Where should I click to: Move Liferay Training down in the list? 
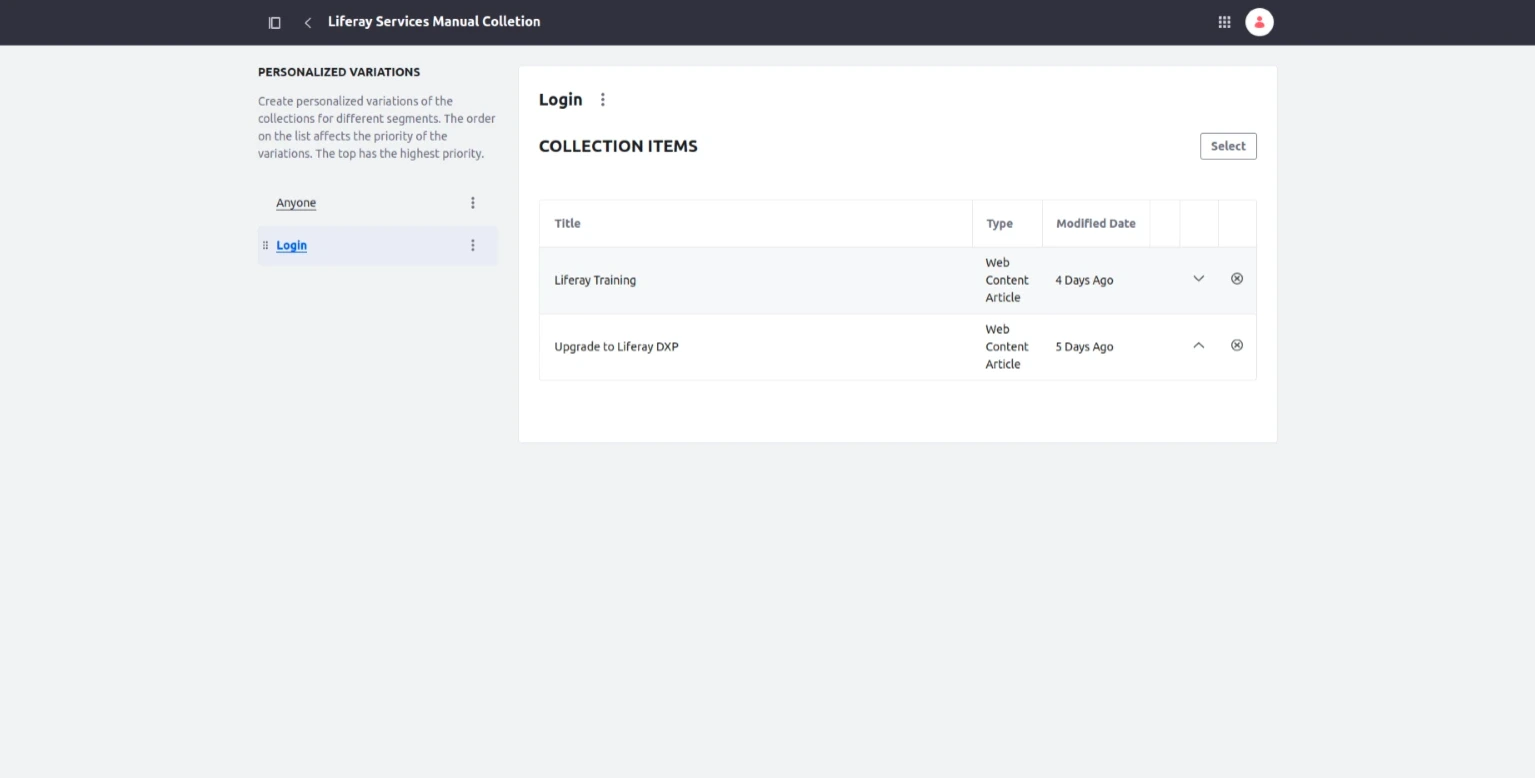(x=1198, y=279)
